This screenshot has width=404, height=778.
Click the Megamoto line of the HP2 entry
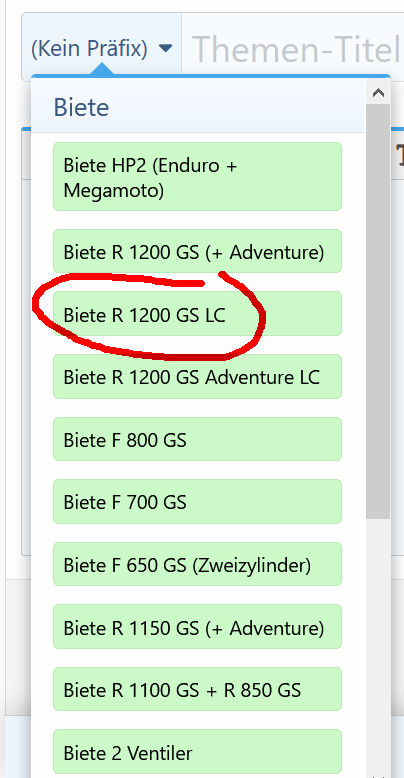114,190
